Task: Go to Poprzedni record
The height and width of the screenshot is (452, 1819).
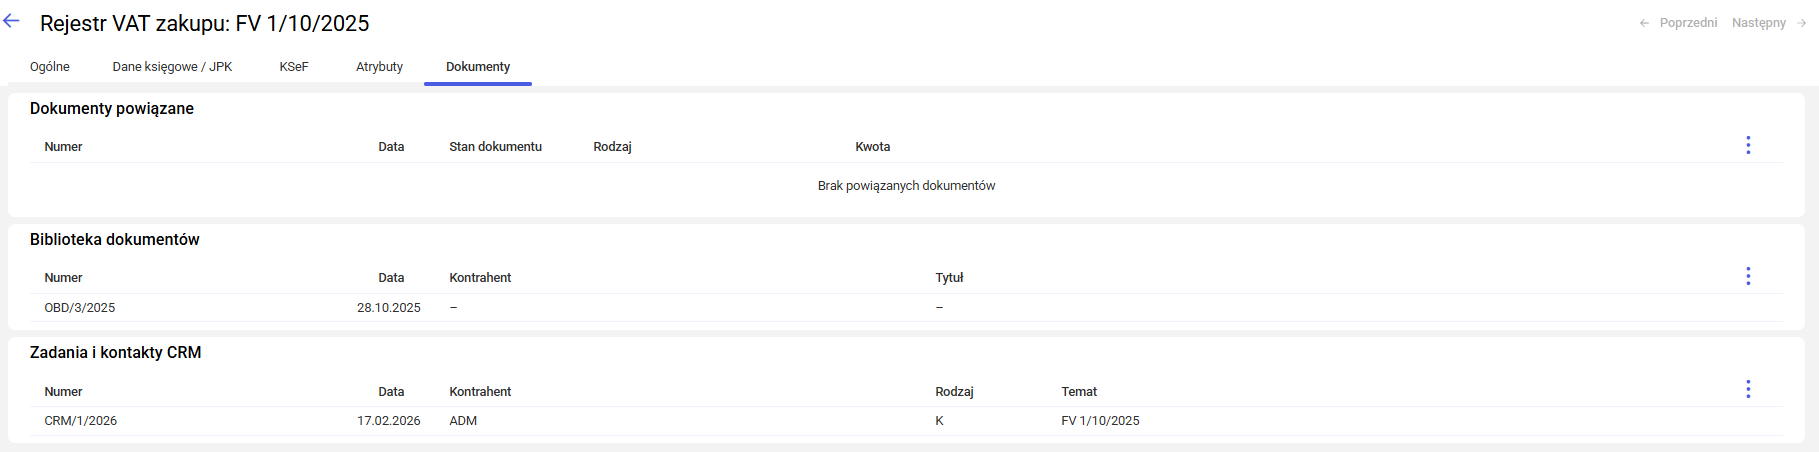Action: pos(1678,23)
